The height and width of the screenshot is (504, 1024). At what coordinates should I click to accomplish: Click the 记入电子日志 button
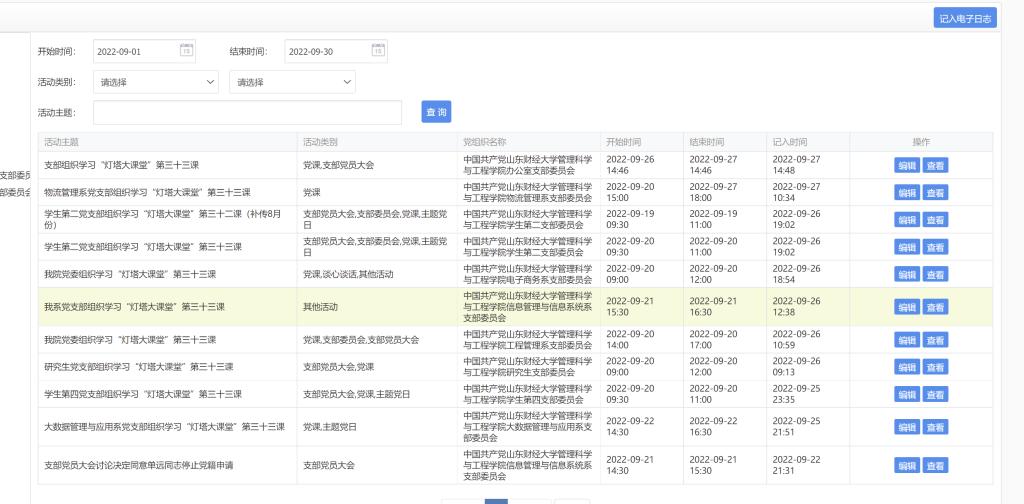(x=966, y=18)
